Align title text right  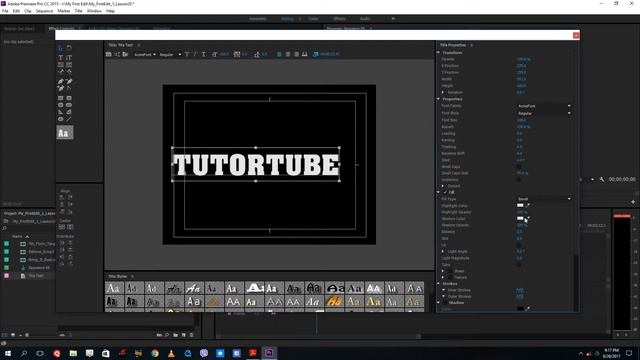(296, 54)
